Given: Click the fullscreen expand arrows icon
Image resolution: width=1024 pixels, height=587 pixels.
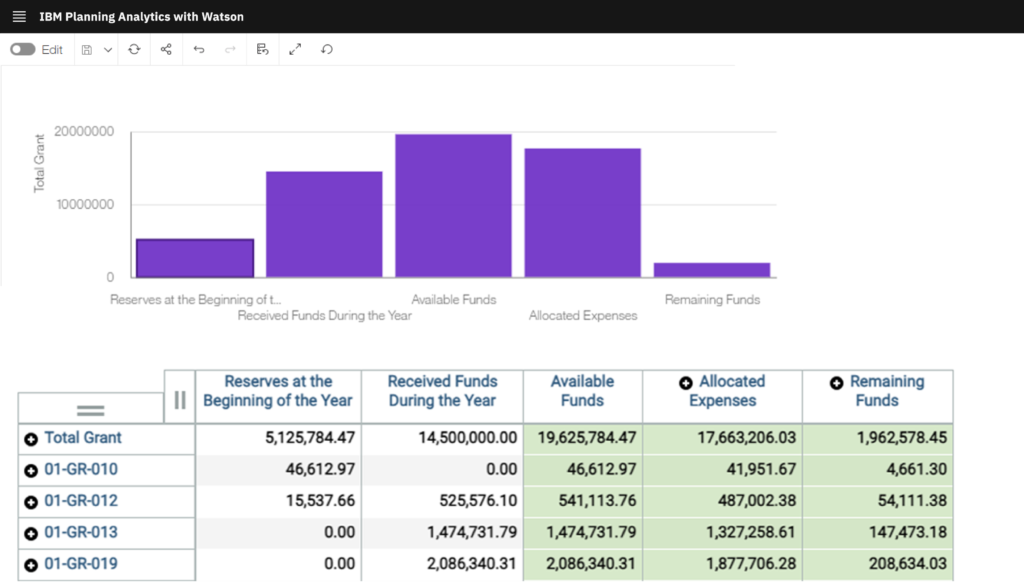Looking at the screenshot, I should coord(295,49).
